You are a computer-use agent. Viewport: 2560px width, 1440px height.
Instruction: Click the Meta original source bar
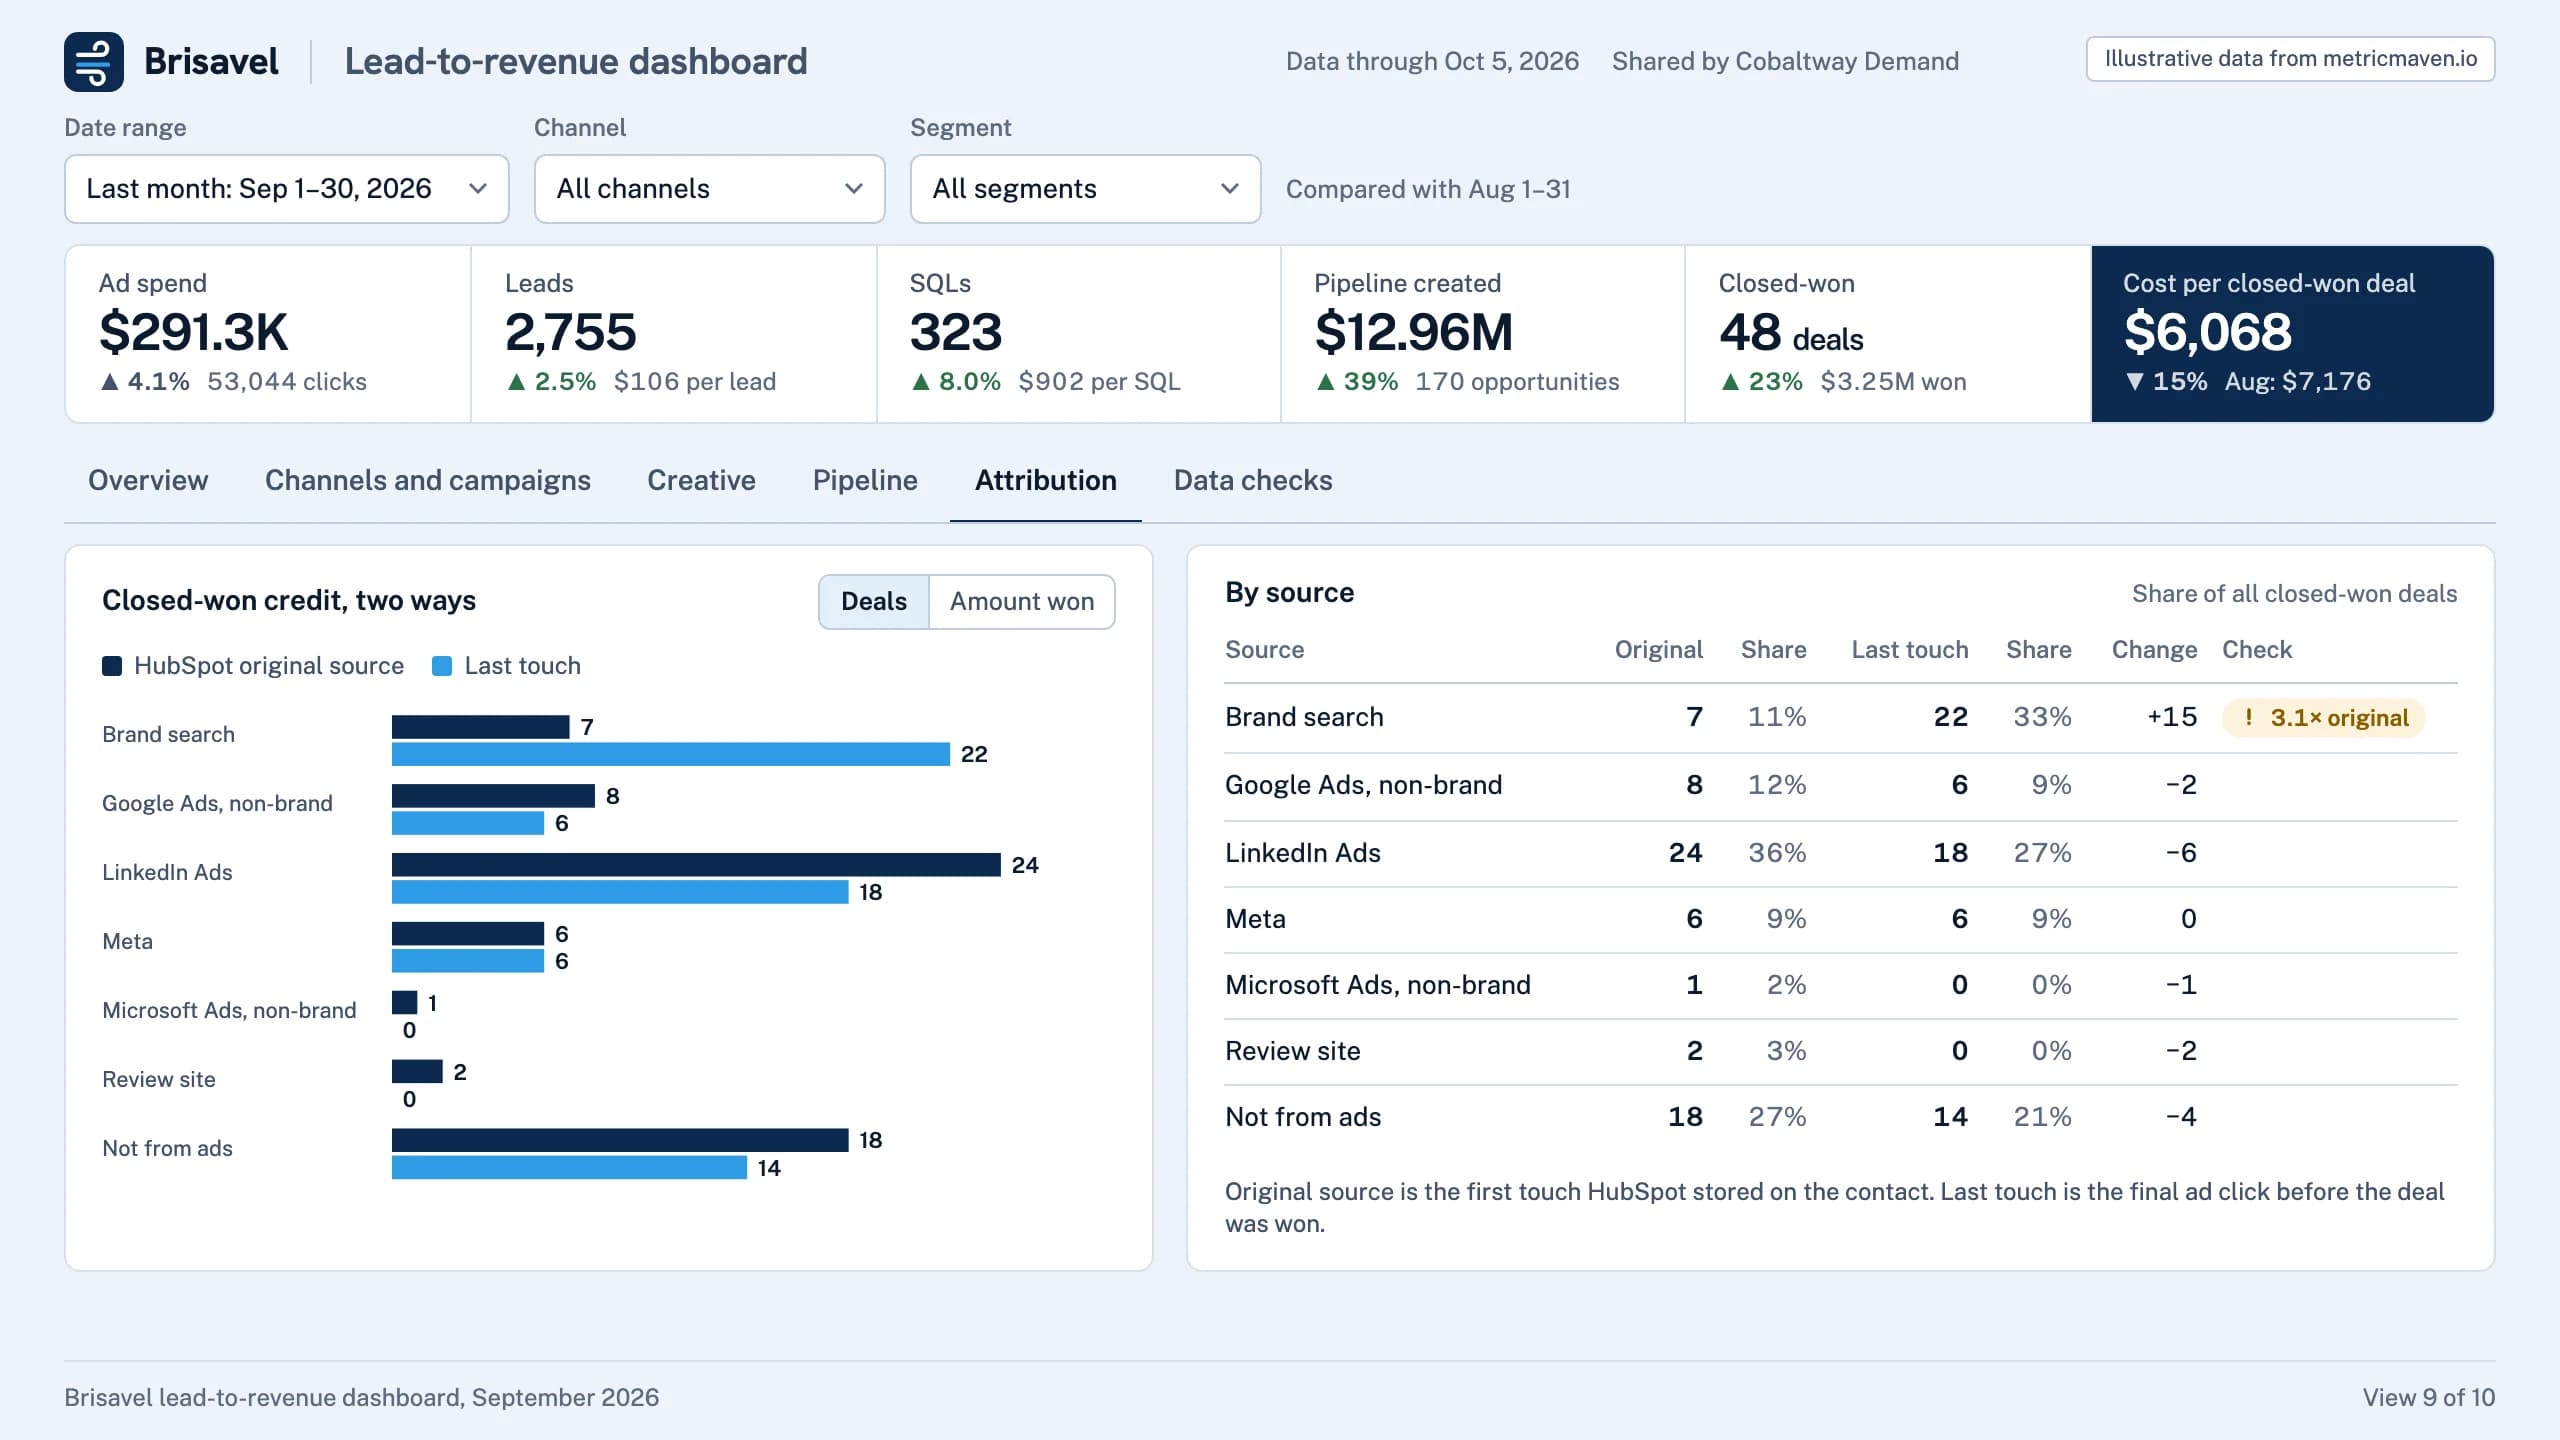click(x=468, y=934)
